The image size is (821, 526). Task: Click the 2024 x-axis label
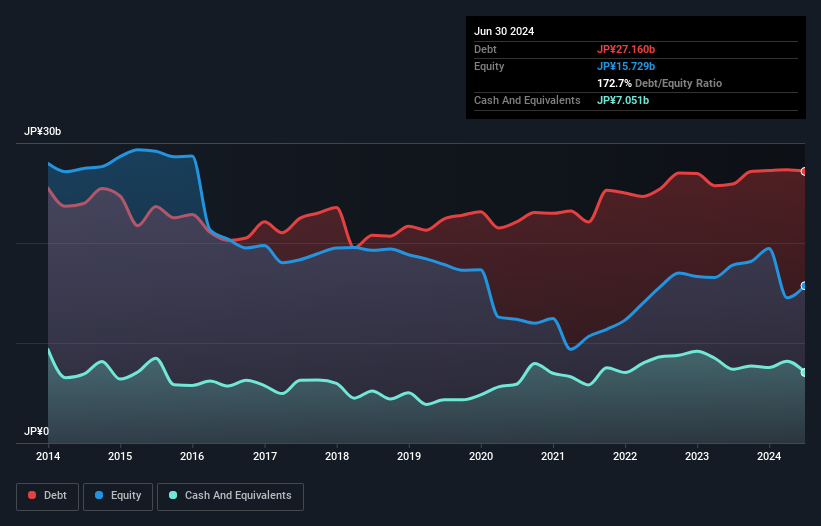click(769, 456)
